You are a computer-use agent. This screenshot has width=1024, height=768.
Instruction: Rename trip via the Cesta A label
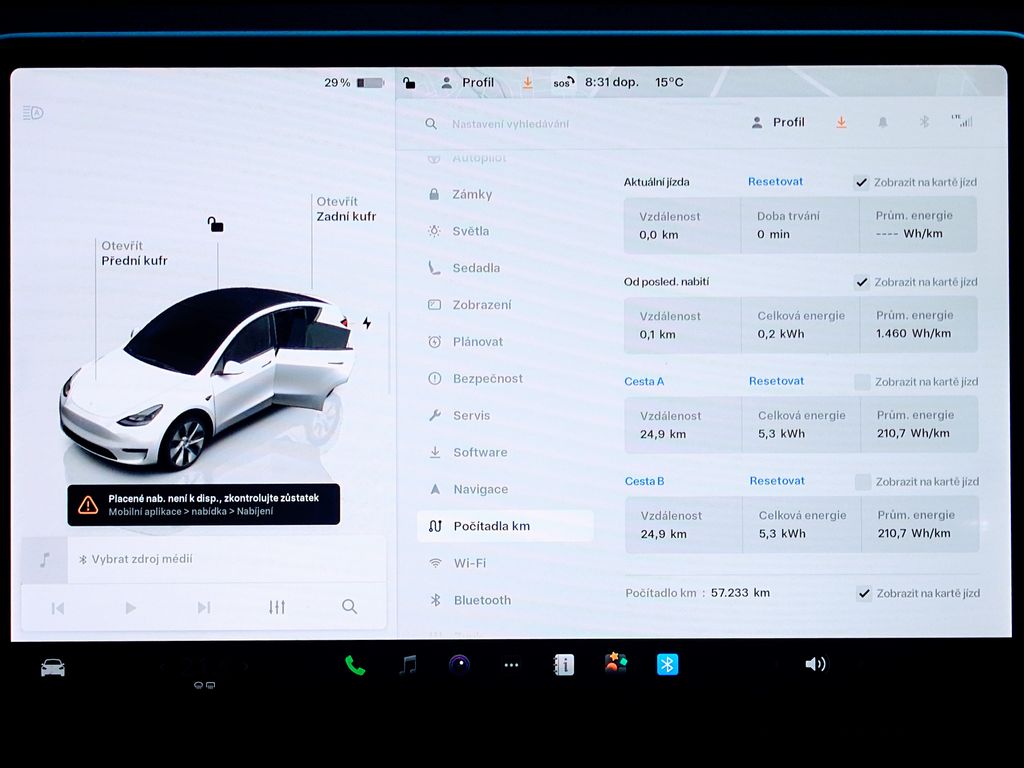point(644,381)
